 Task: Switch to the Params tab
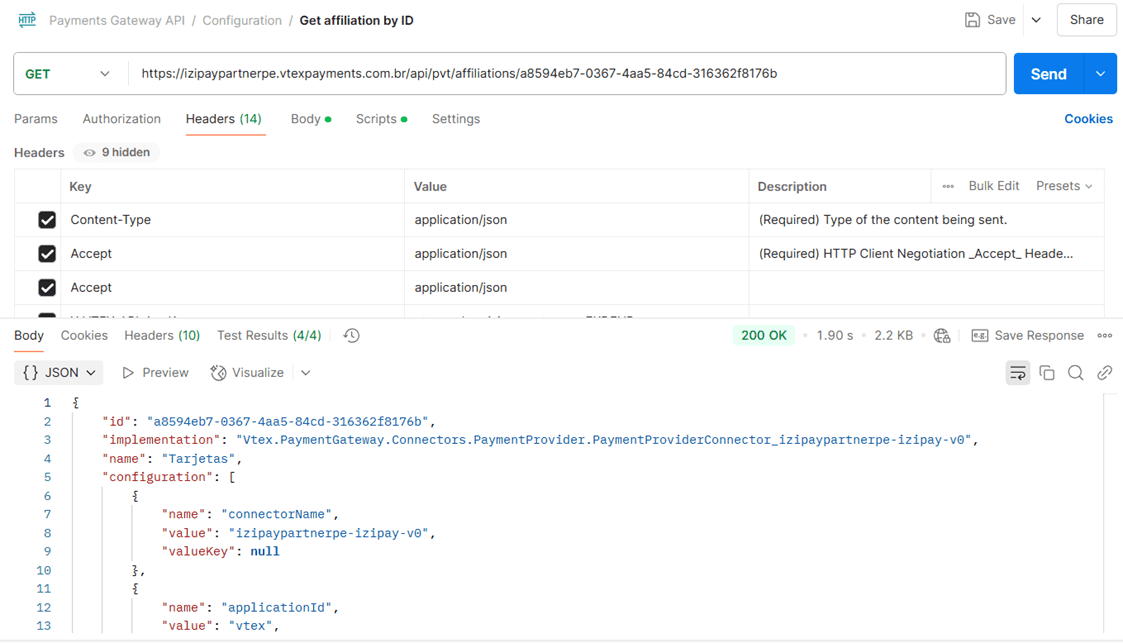36,119
